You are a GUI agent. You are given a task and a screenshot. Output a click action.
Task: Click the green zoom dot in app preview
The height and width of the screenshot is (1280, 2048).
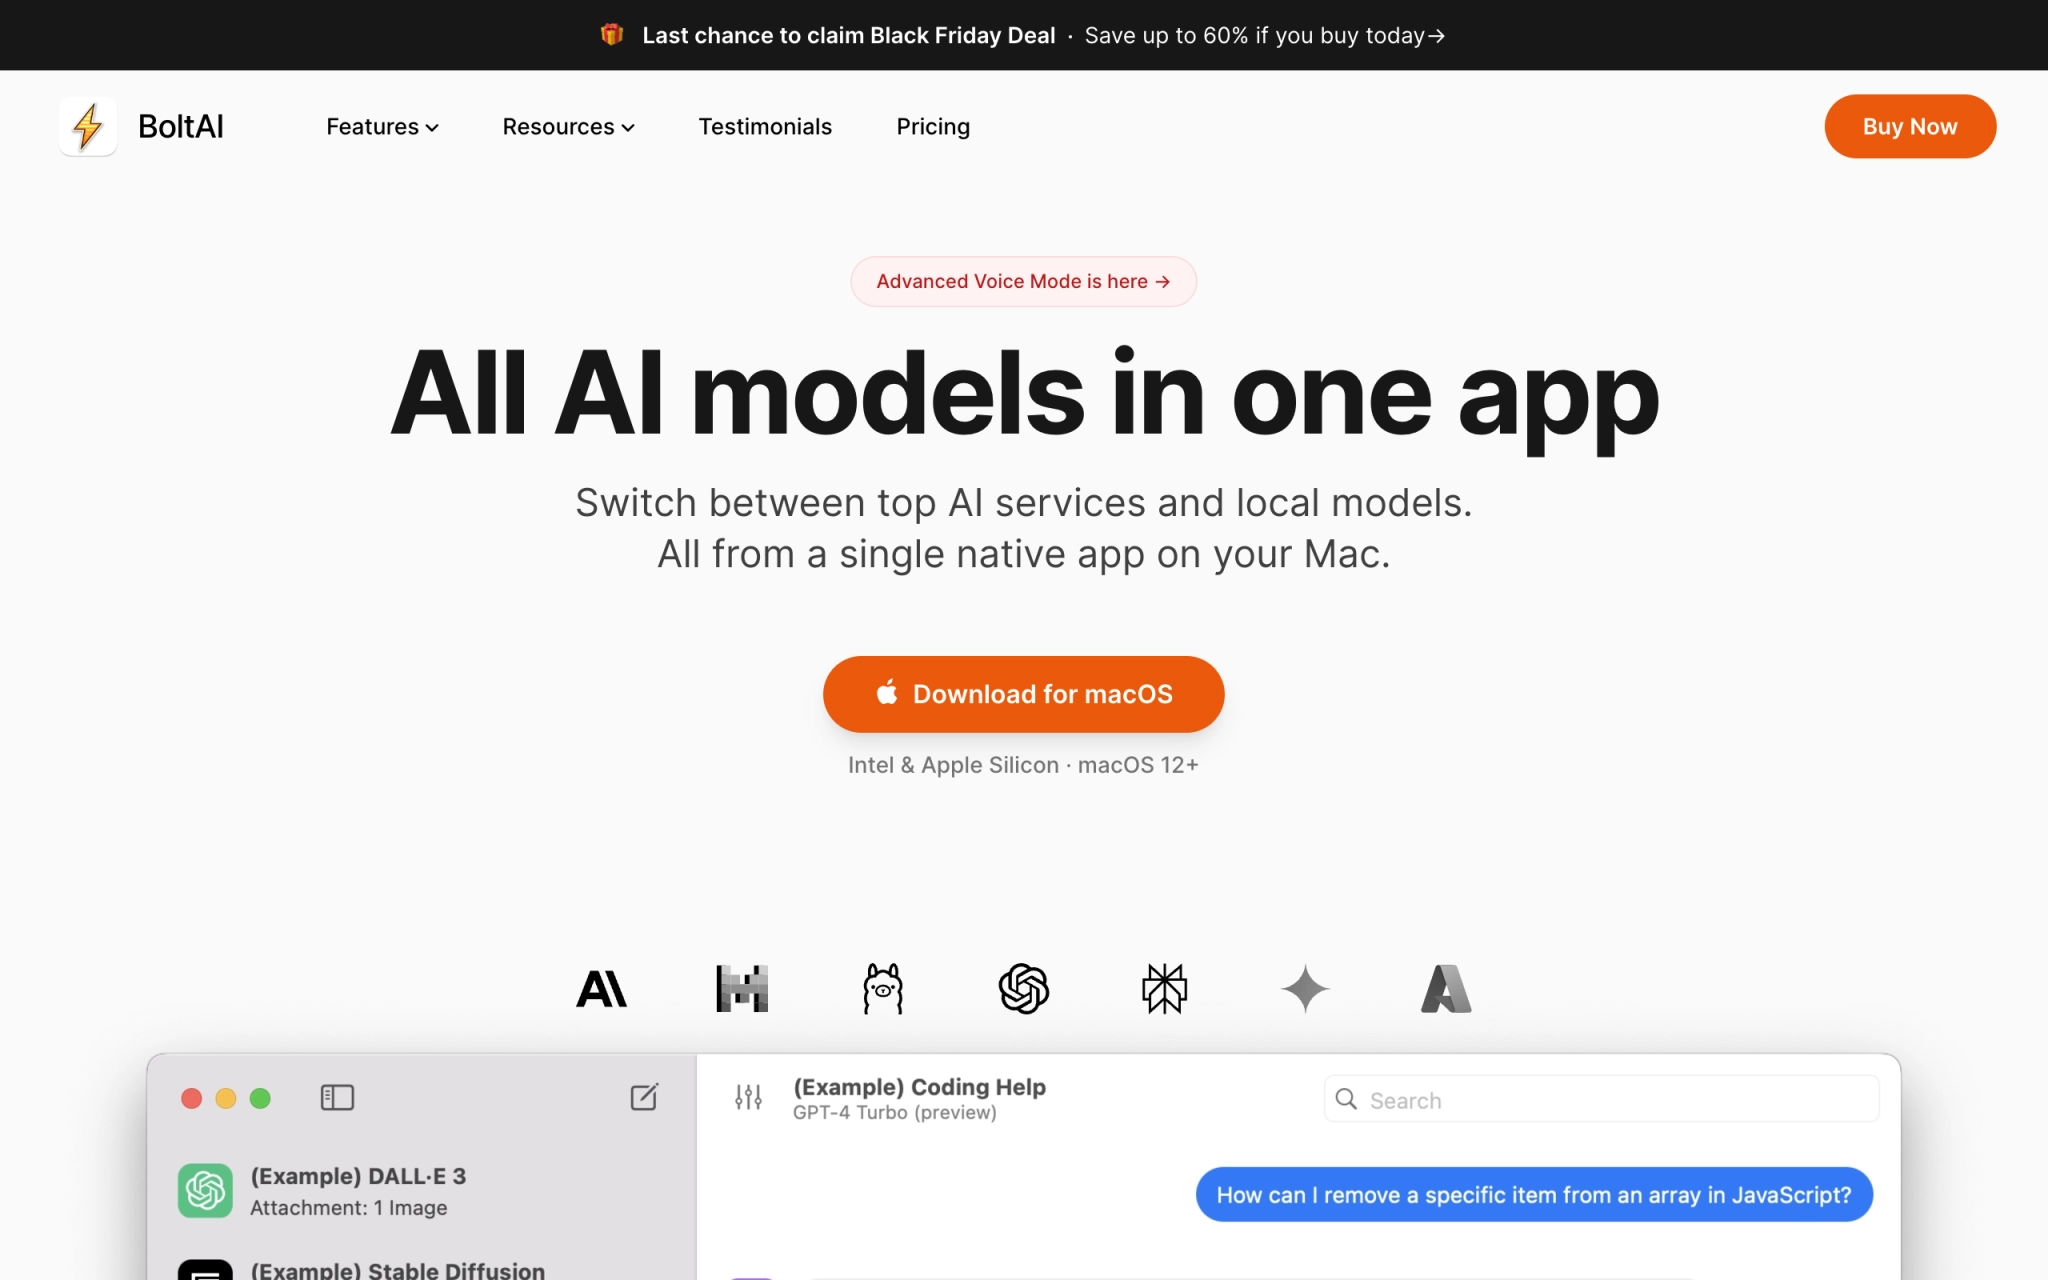pyautogui.click(x=260, y=1099)
